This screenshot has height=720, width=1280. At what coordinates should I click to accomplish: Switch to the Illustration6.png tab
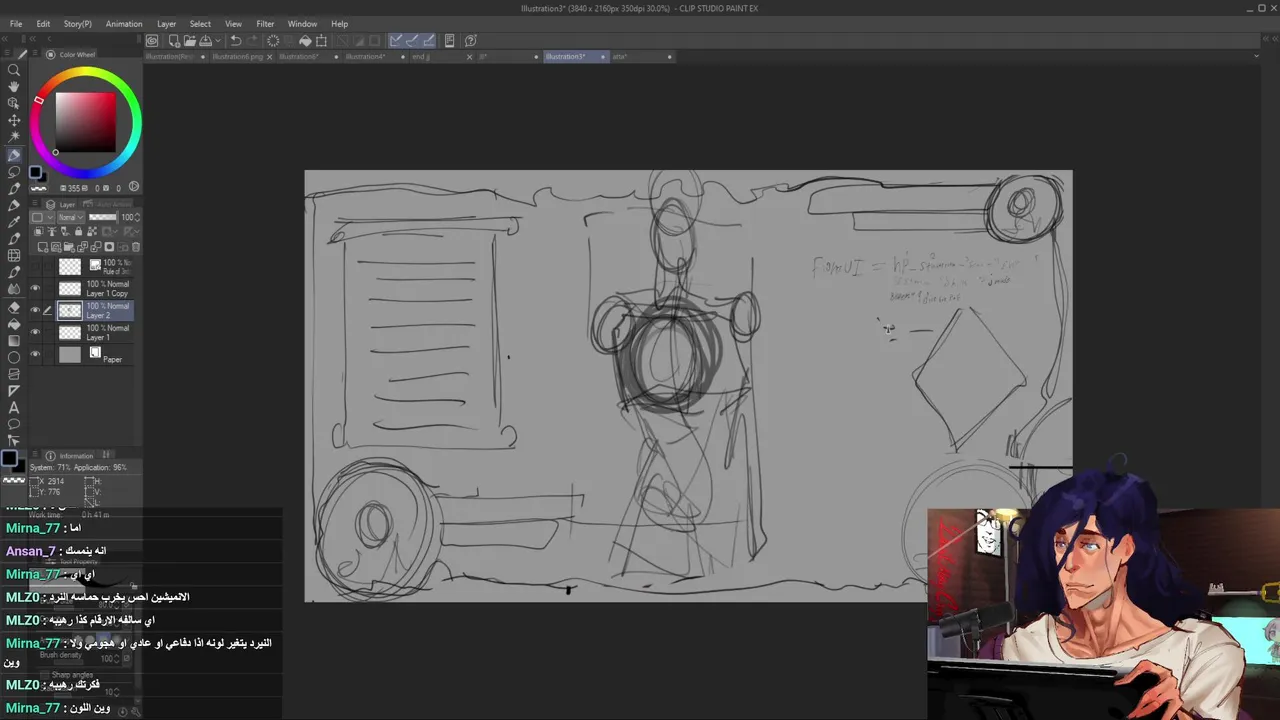click(240, 57)
